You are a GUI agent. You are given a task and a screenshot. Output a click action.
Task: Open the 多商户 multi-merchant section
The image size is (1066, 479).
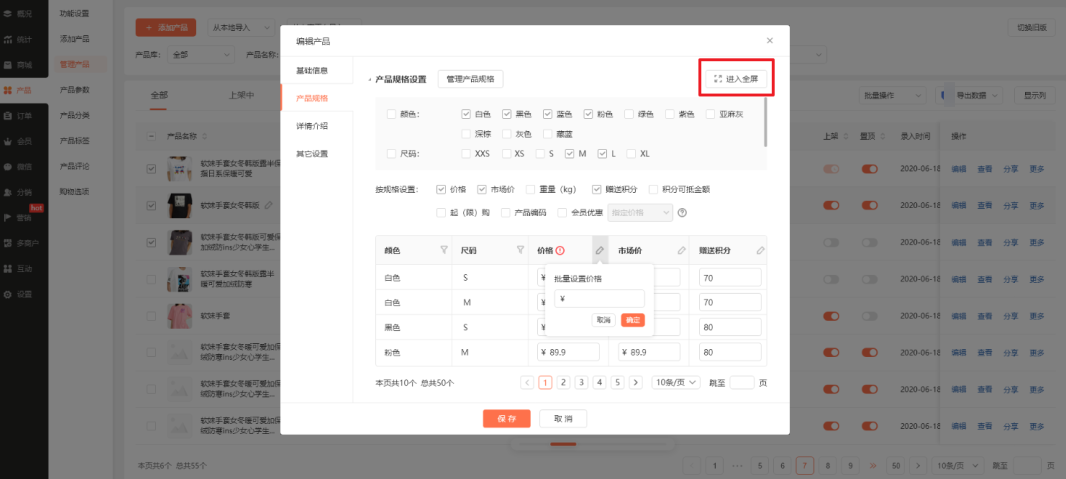pos(20,243)
